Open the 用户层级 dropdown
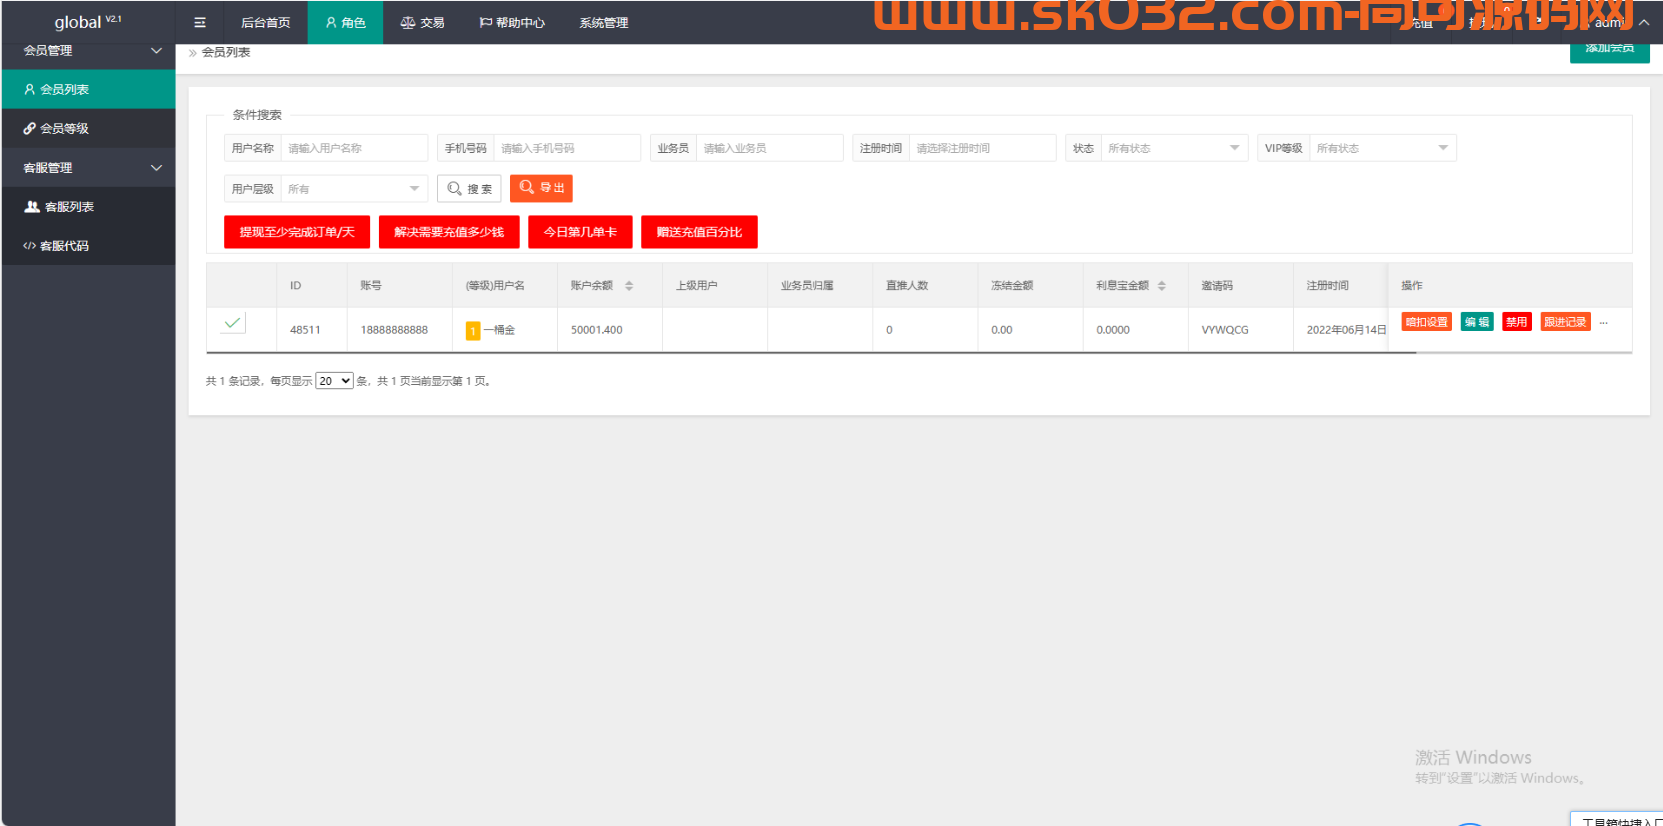1663x826 pixels. pos(354,189)
